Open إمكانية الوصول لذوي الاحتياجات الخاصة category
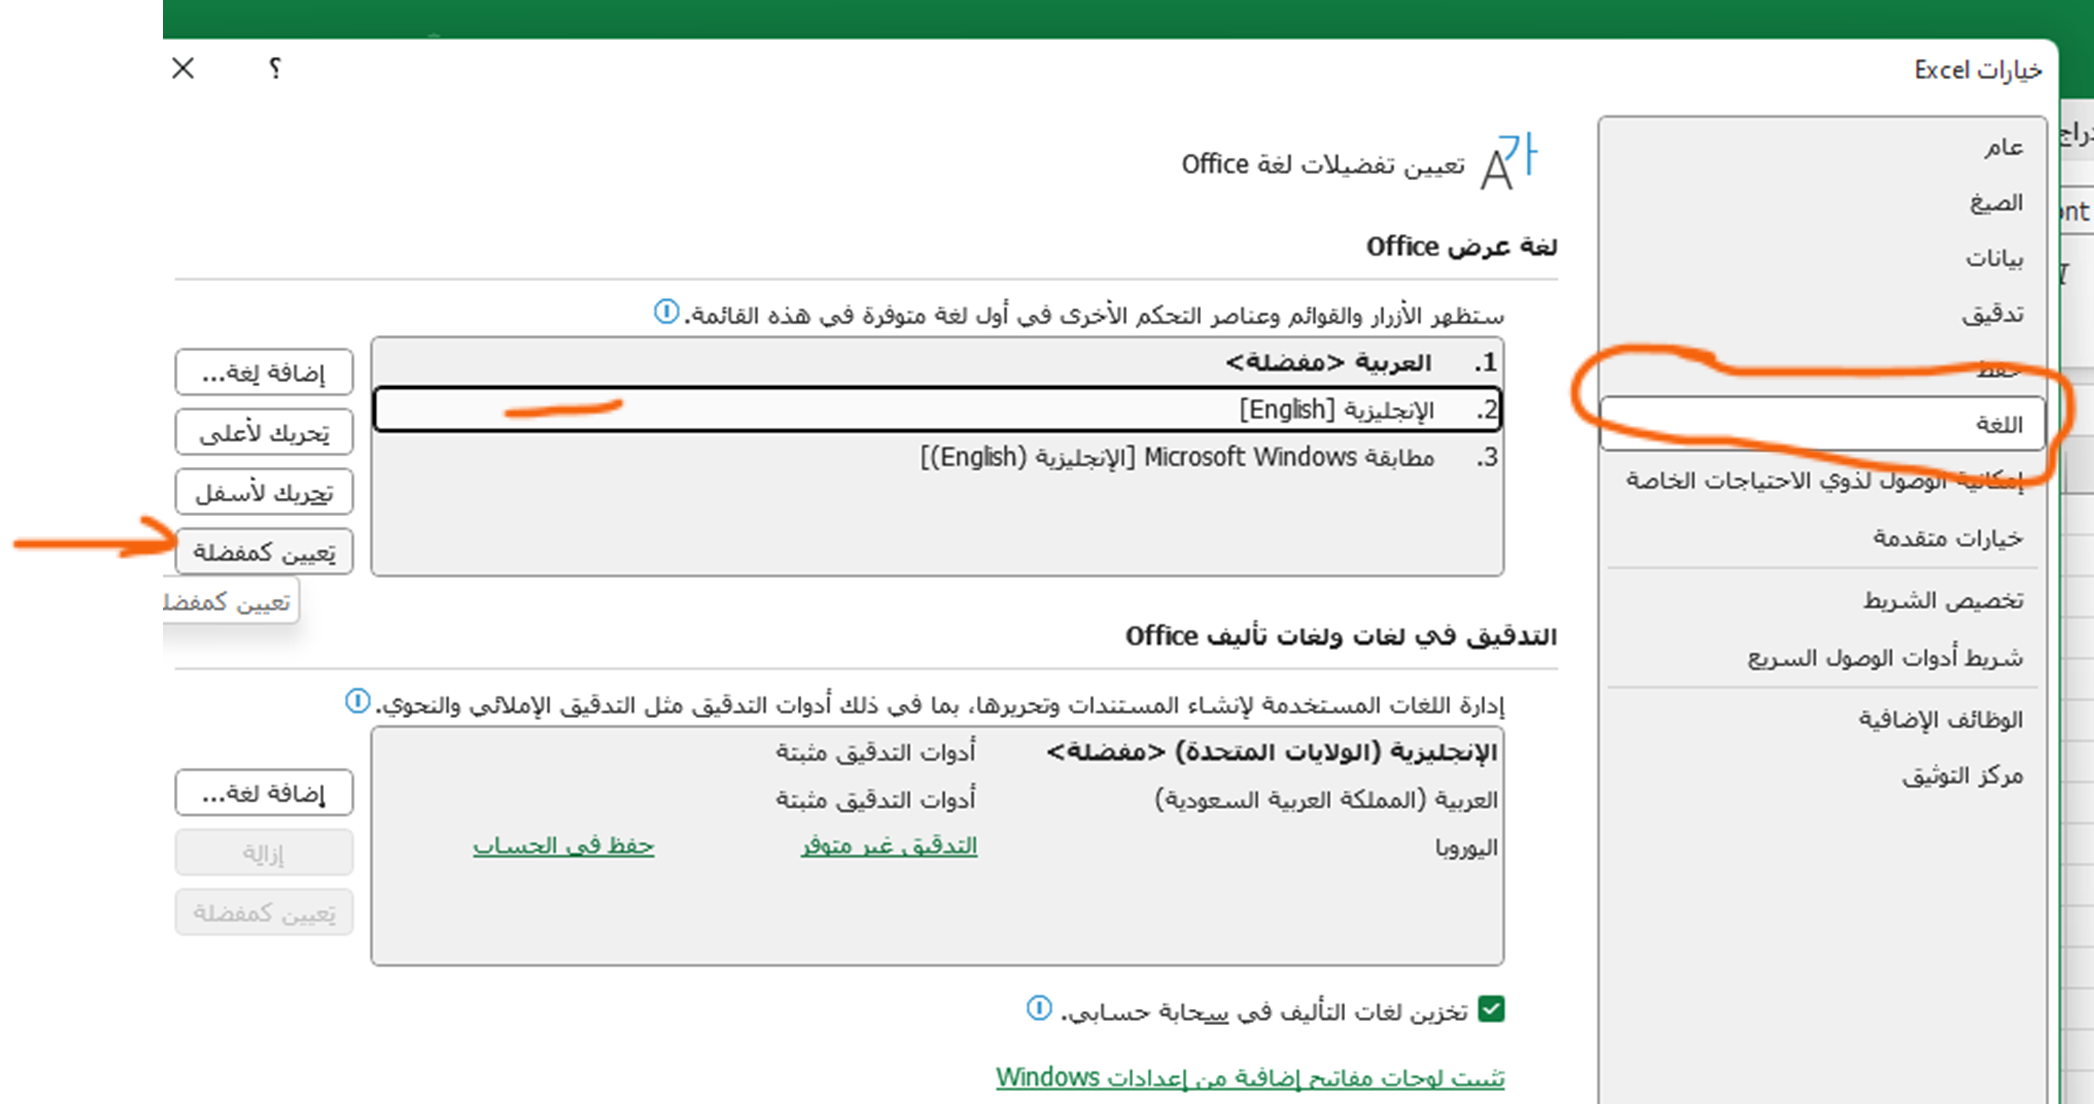 1822,481
